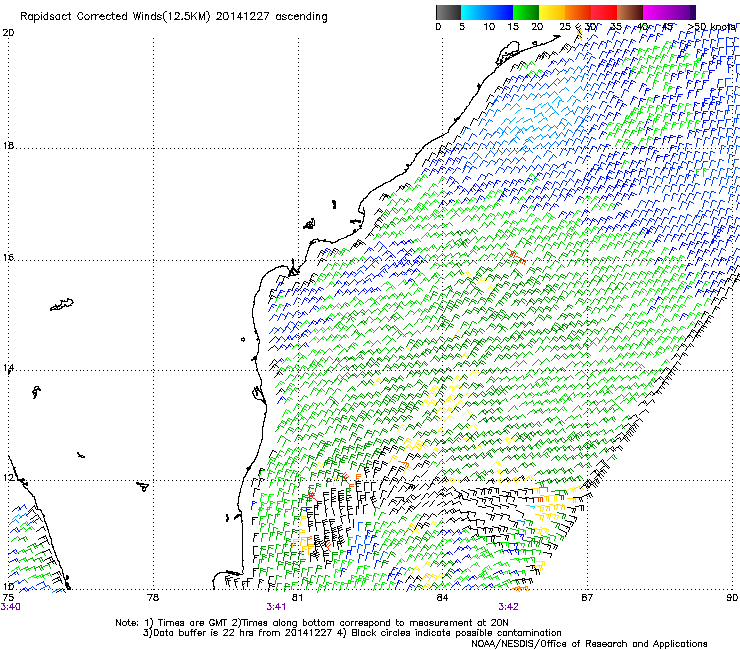Image resolution: width=740 pixels, height=650 pixels.
Task: Click the purple "3:41" time stamp
Action: click(276, 607)
